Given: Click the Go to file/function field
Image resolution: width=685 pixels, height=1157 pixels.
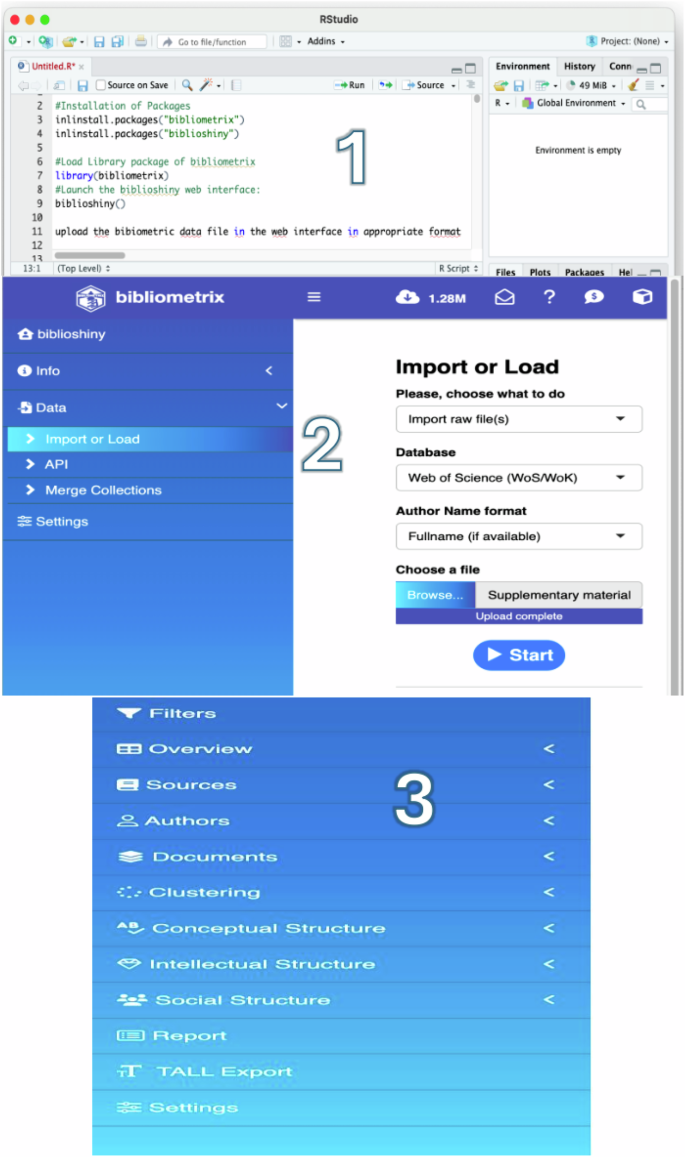Looking at the screenshot, I should [213, 42].
